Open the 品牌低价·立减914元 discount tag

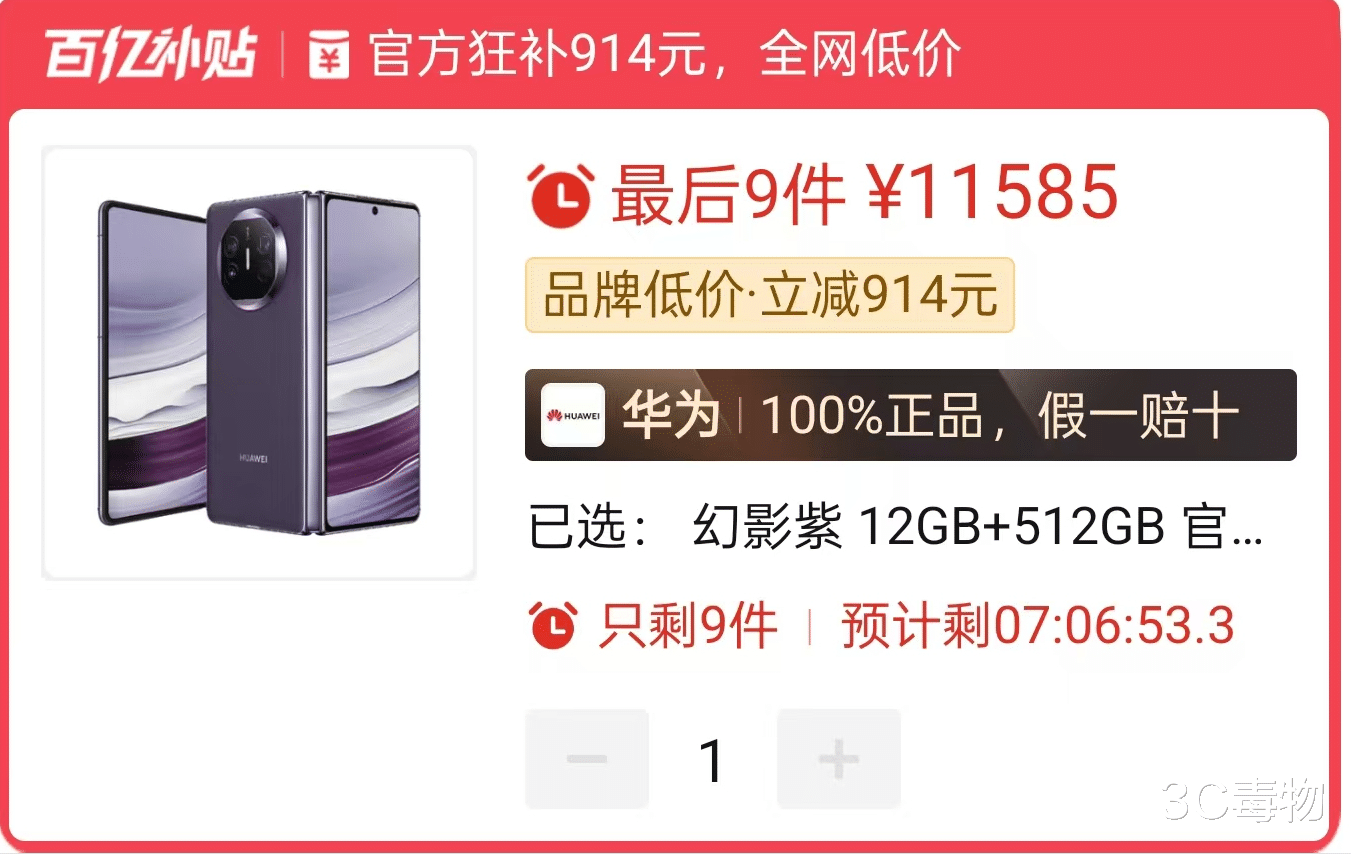click(770, 295)
